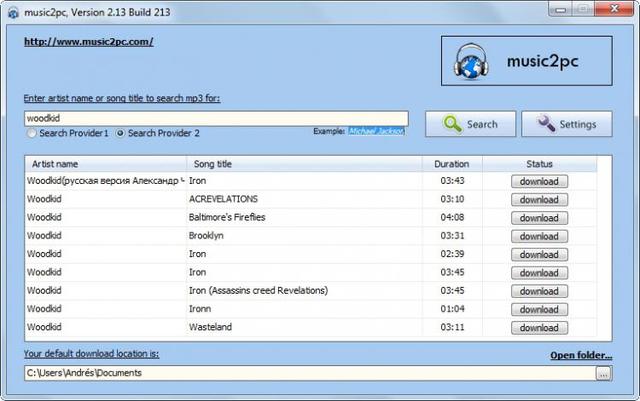Screen dimensions: 640x401
Task: Open the http://www.music2pc.com/ link
Action: tap(89, 42)
